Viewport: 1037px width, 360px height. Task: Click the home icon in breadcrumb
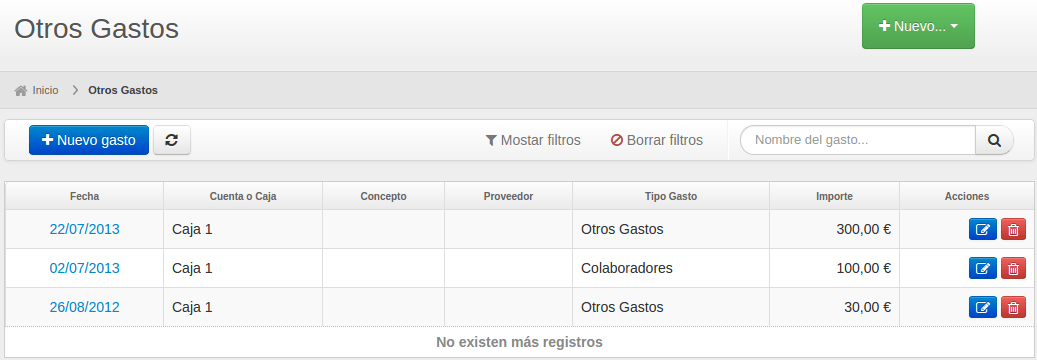click(21, 90)
